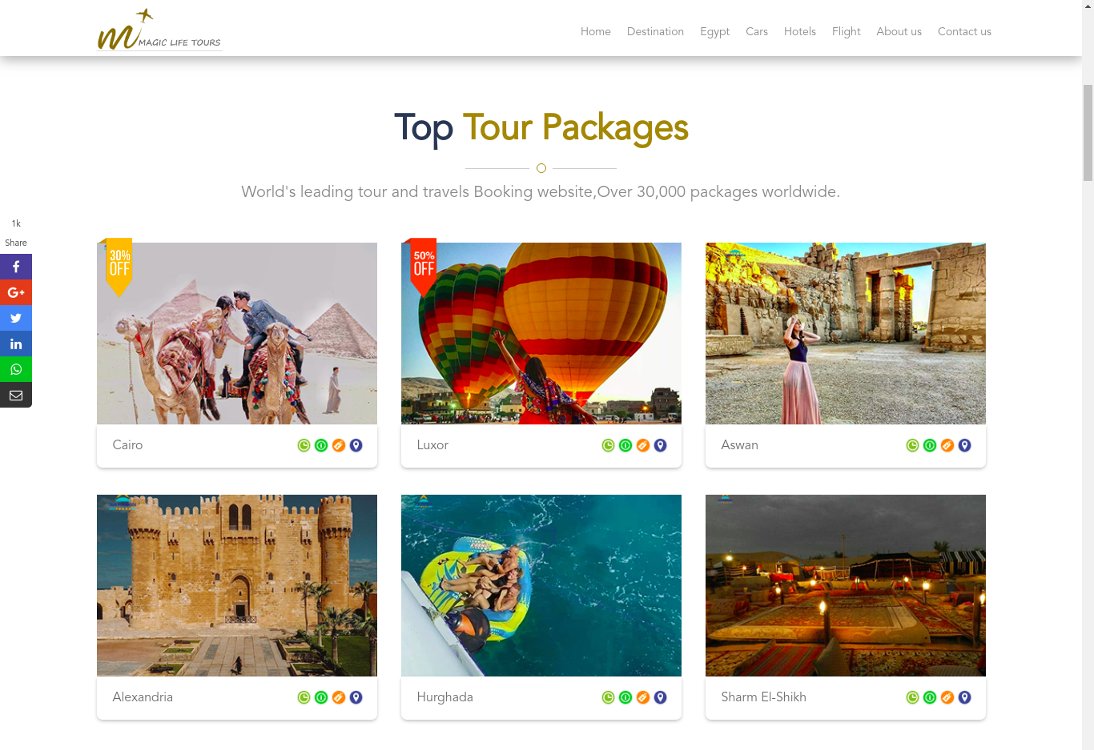Click Hurghada card's green info icon

[625, 697]
